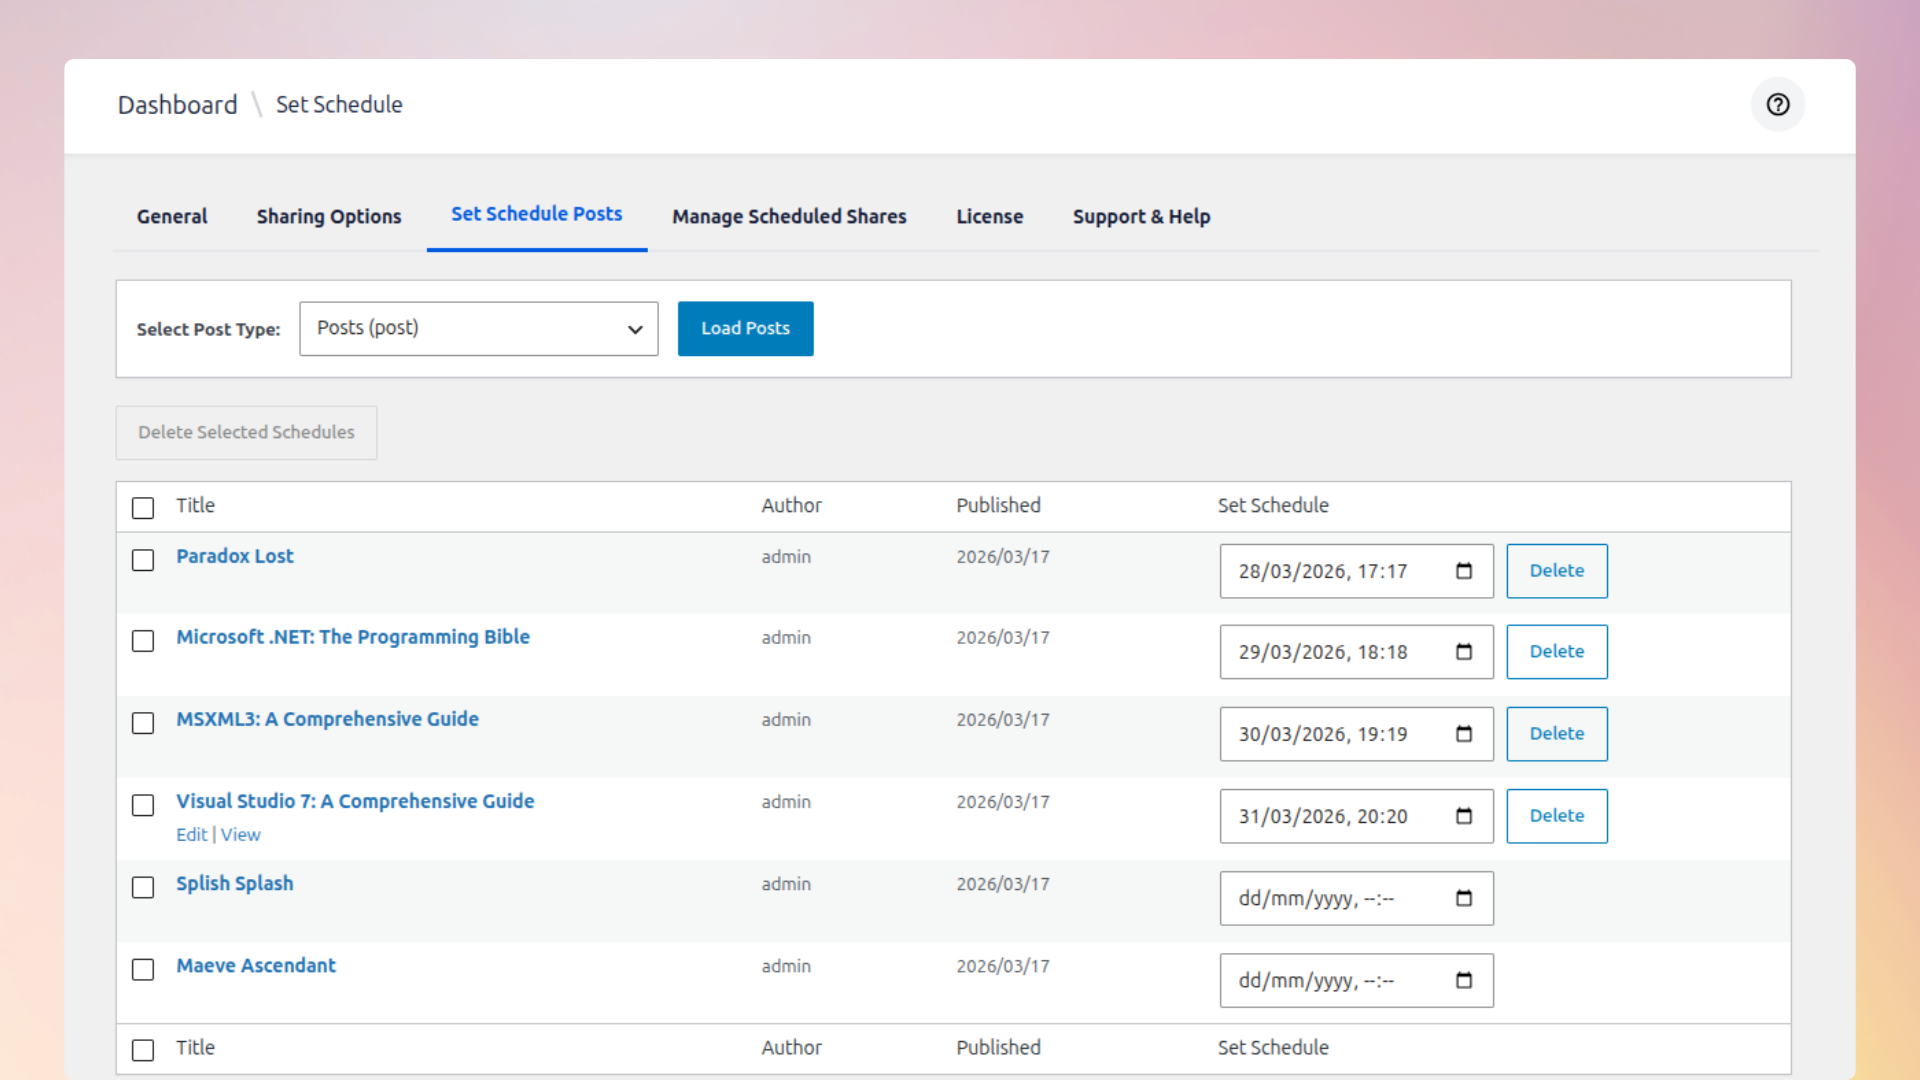Click the Maeve Ascendant schedule date field

1330,980
